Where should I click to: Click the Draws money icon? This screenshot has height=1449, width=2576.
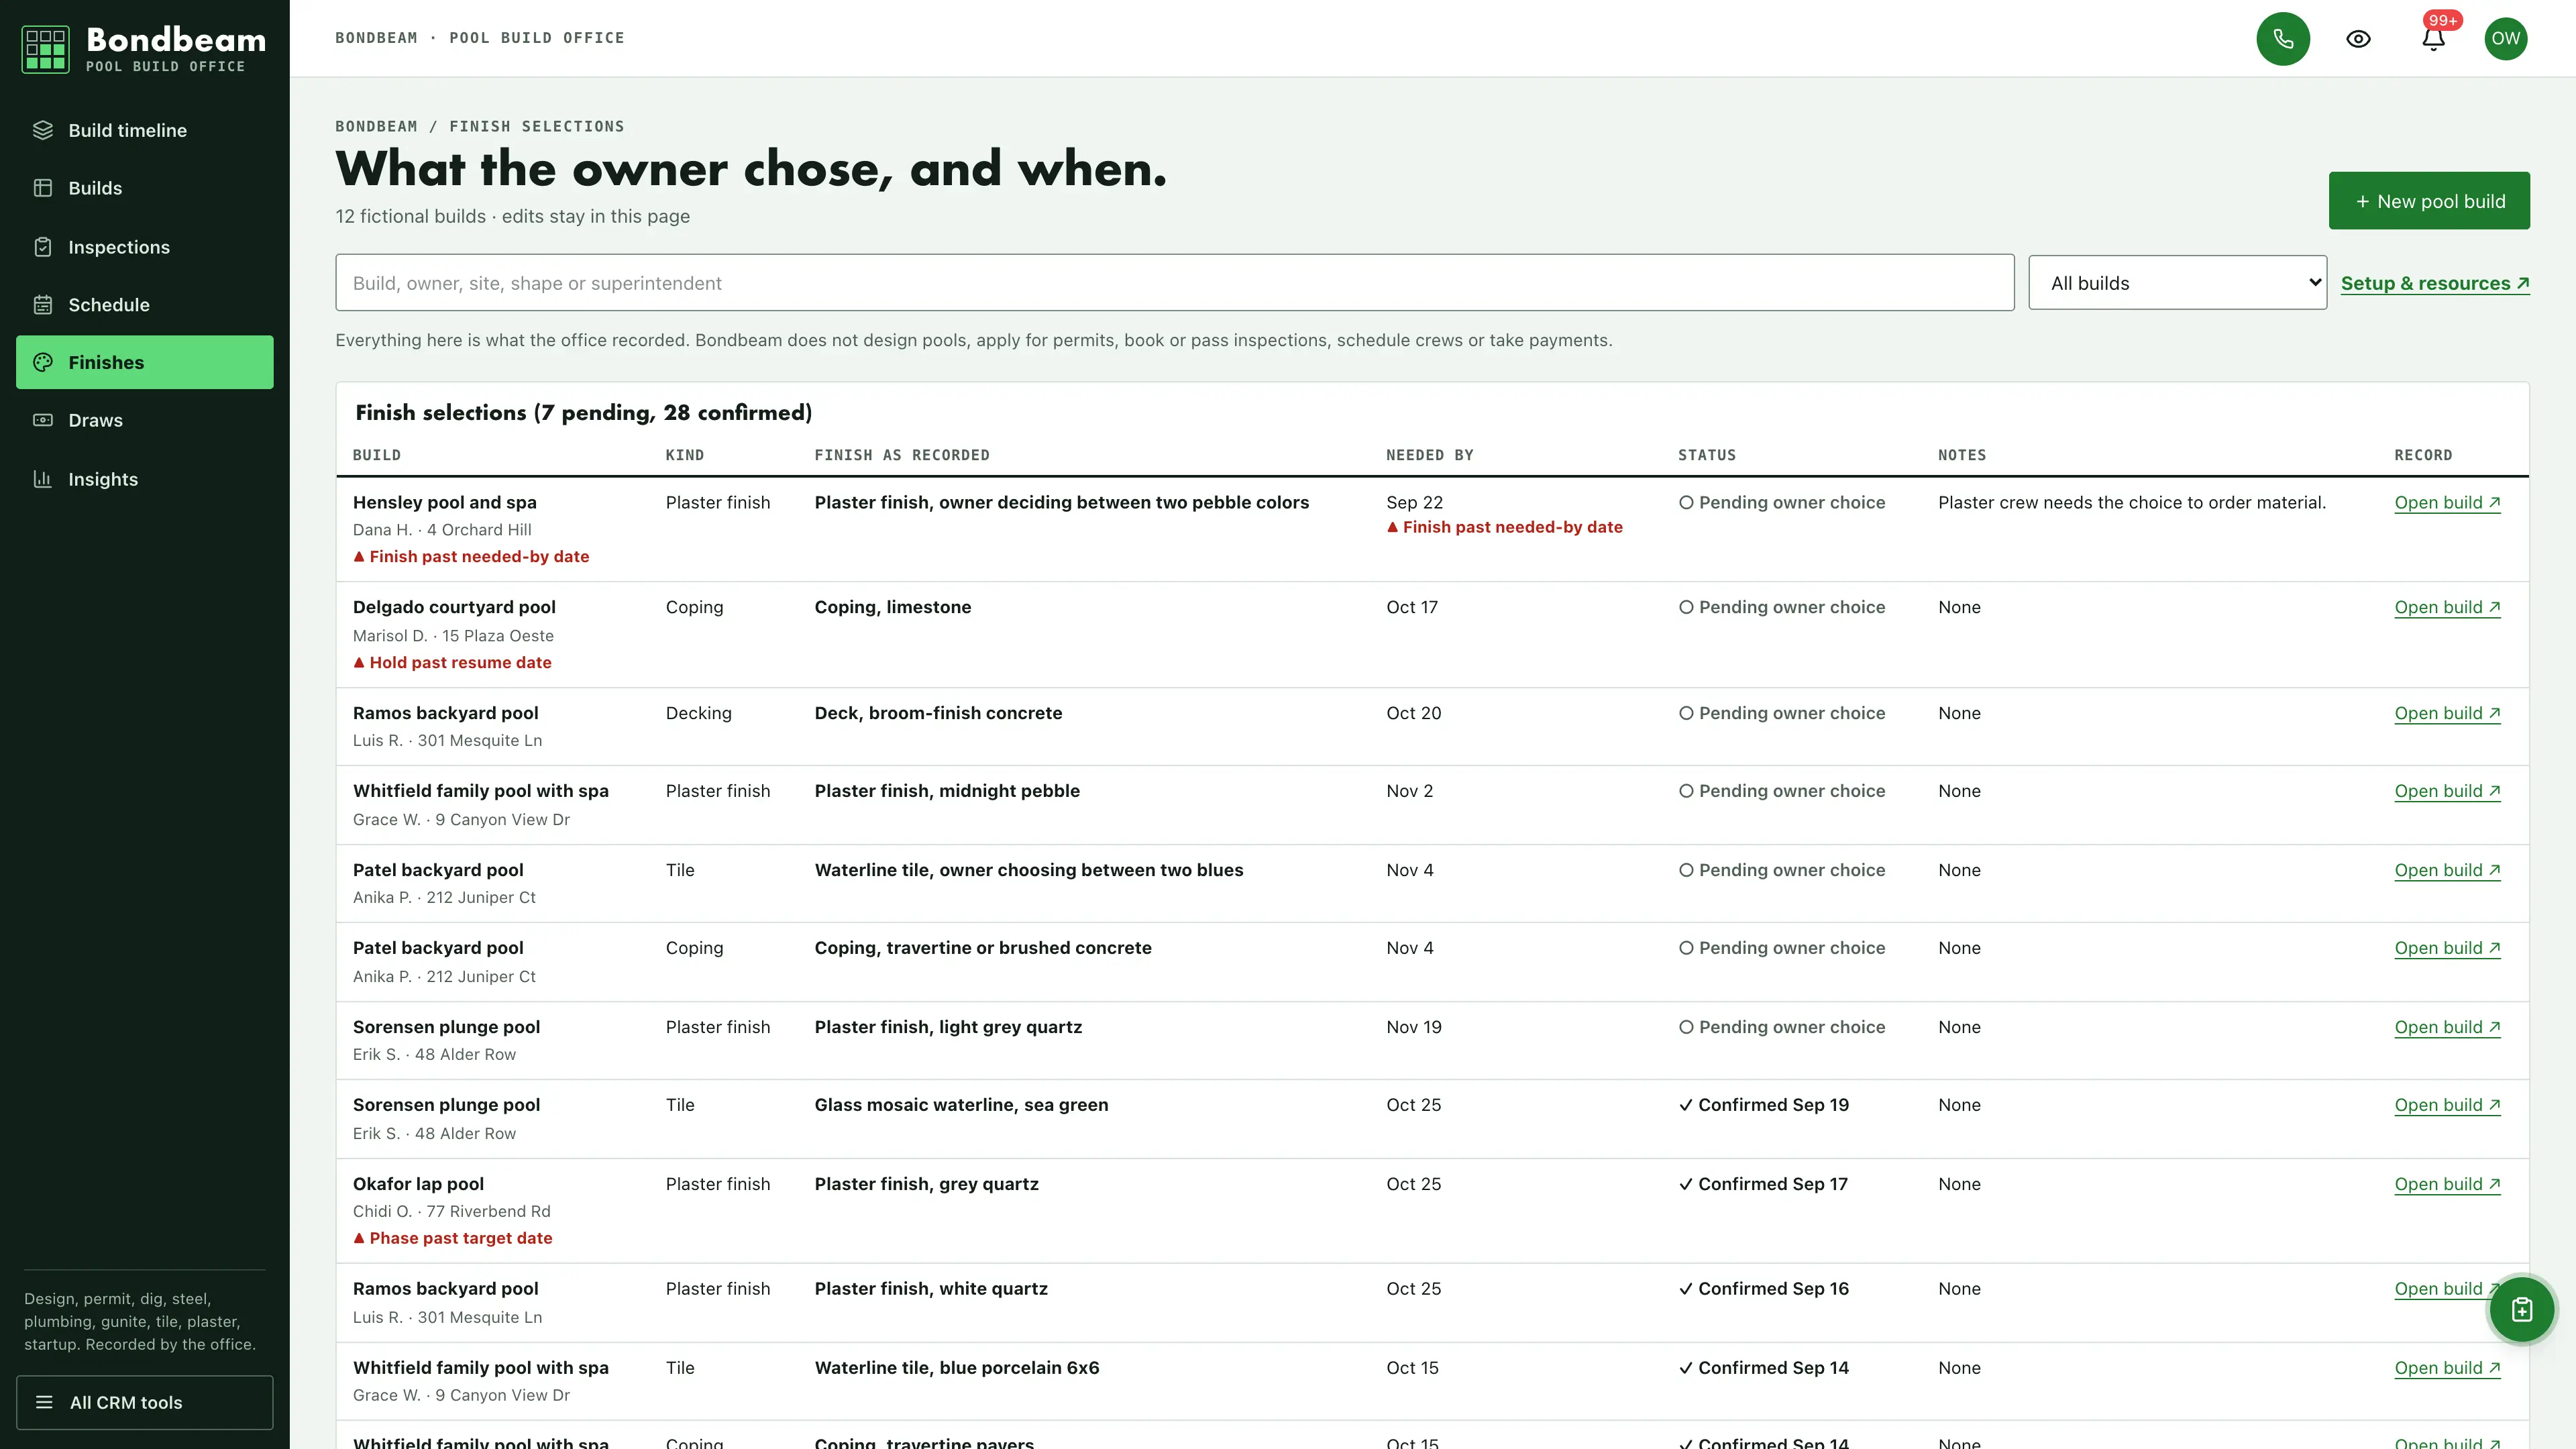pyautogui.click(x=43, y=420)
